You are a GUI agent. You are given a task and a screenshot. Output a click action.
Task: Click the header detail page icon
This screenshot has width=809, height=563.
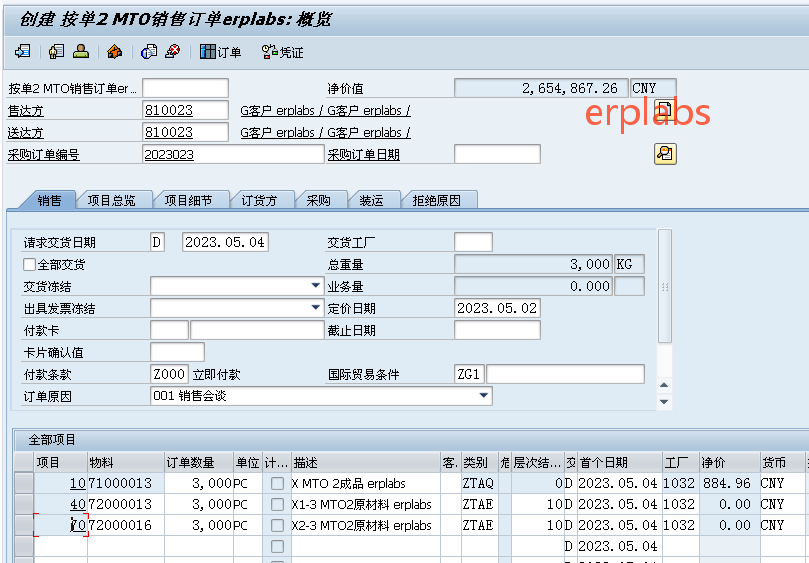tap(665, 110)
